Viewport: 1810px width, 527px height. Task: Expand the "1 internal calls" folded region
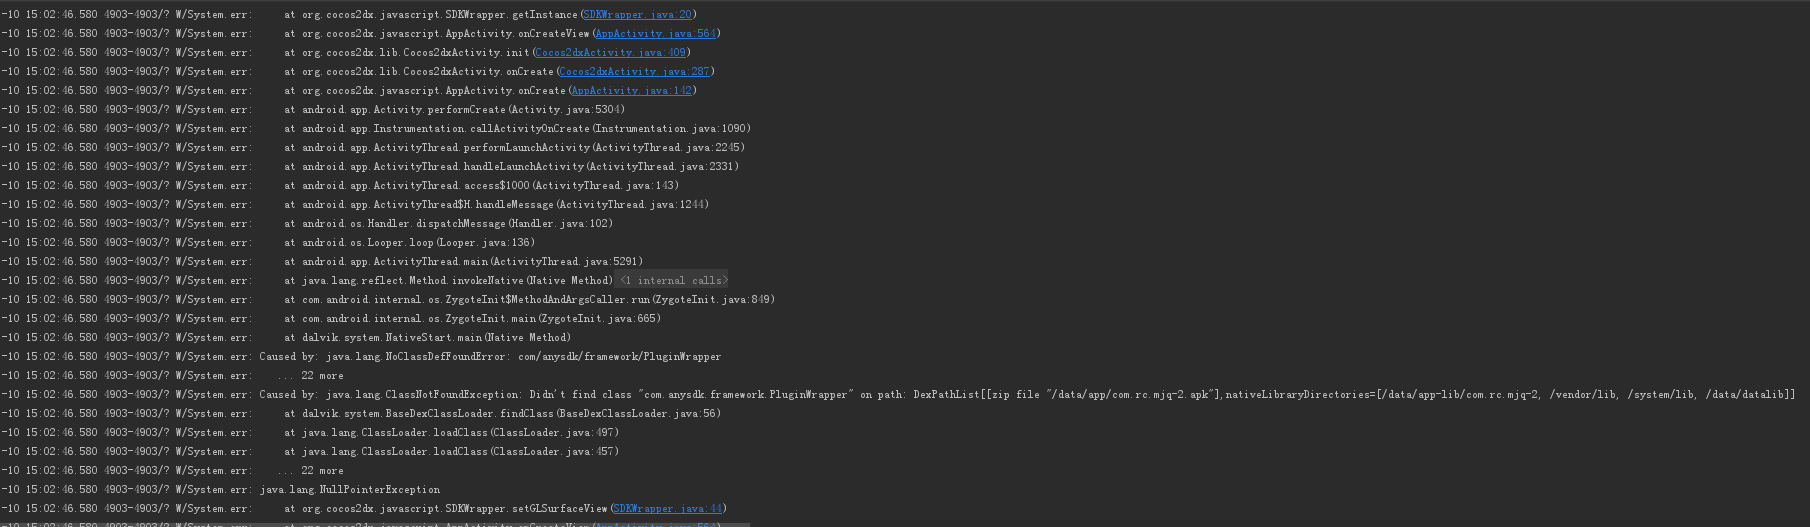point(673,281)
